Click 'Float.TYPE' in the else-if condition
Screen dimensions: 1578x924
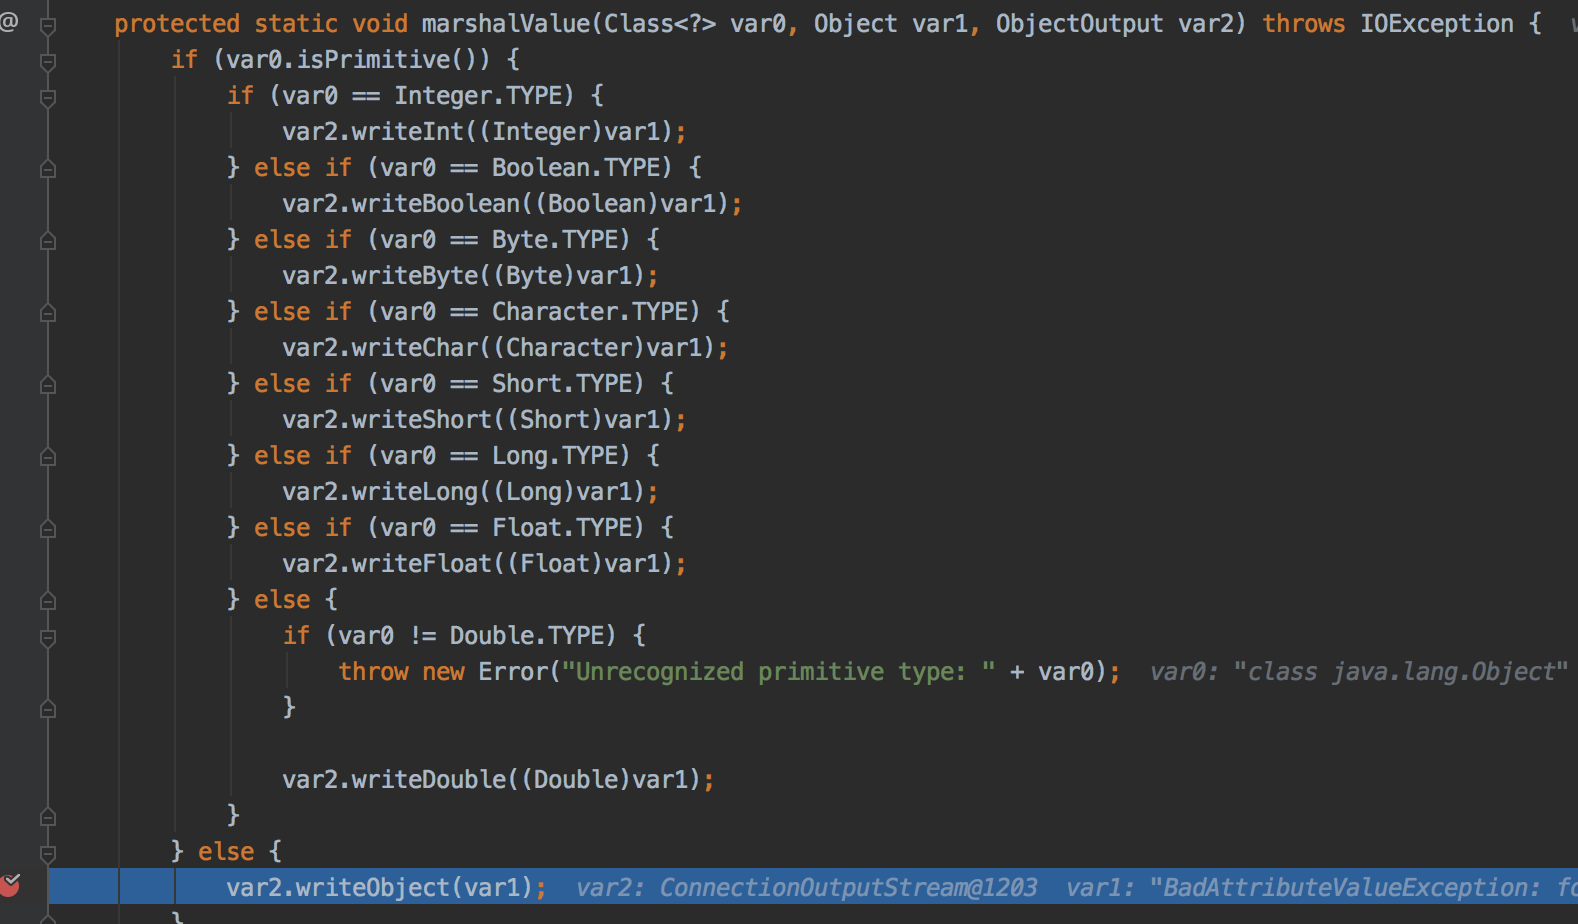pos(561,528)
